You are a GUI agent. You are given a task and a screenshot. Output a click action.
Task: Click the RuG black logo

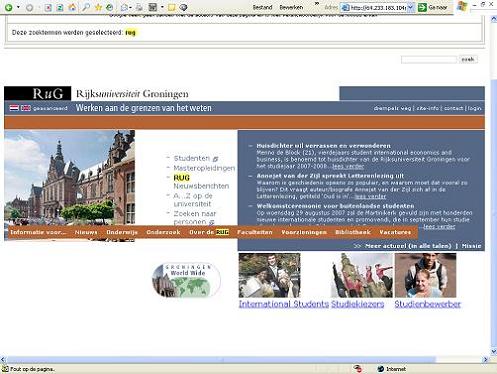tap(38, 93)
